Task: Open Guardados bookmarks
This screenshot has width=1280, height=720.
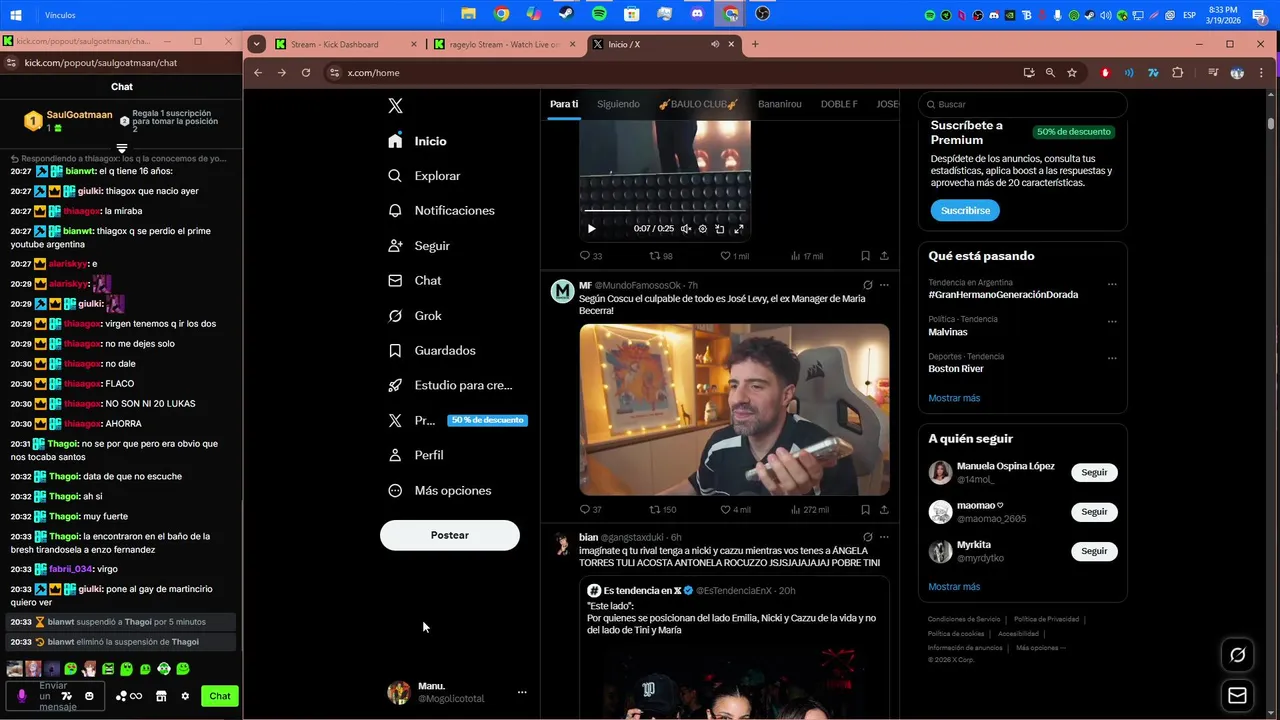Action: (431, 351)
